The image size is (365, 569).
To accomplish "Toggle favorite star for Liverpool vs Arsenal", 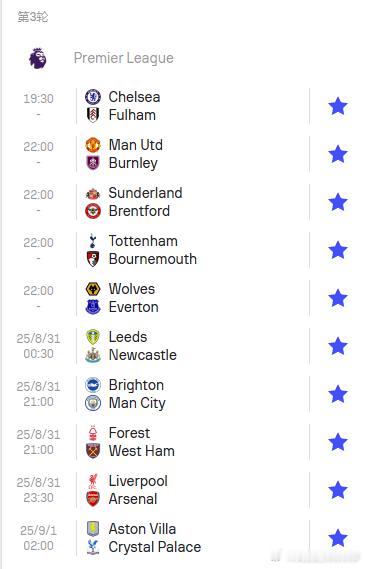I will pos(338,490).
